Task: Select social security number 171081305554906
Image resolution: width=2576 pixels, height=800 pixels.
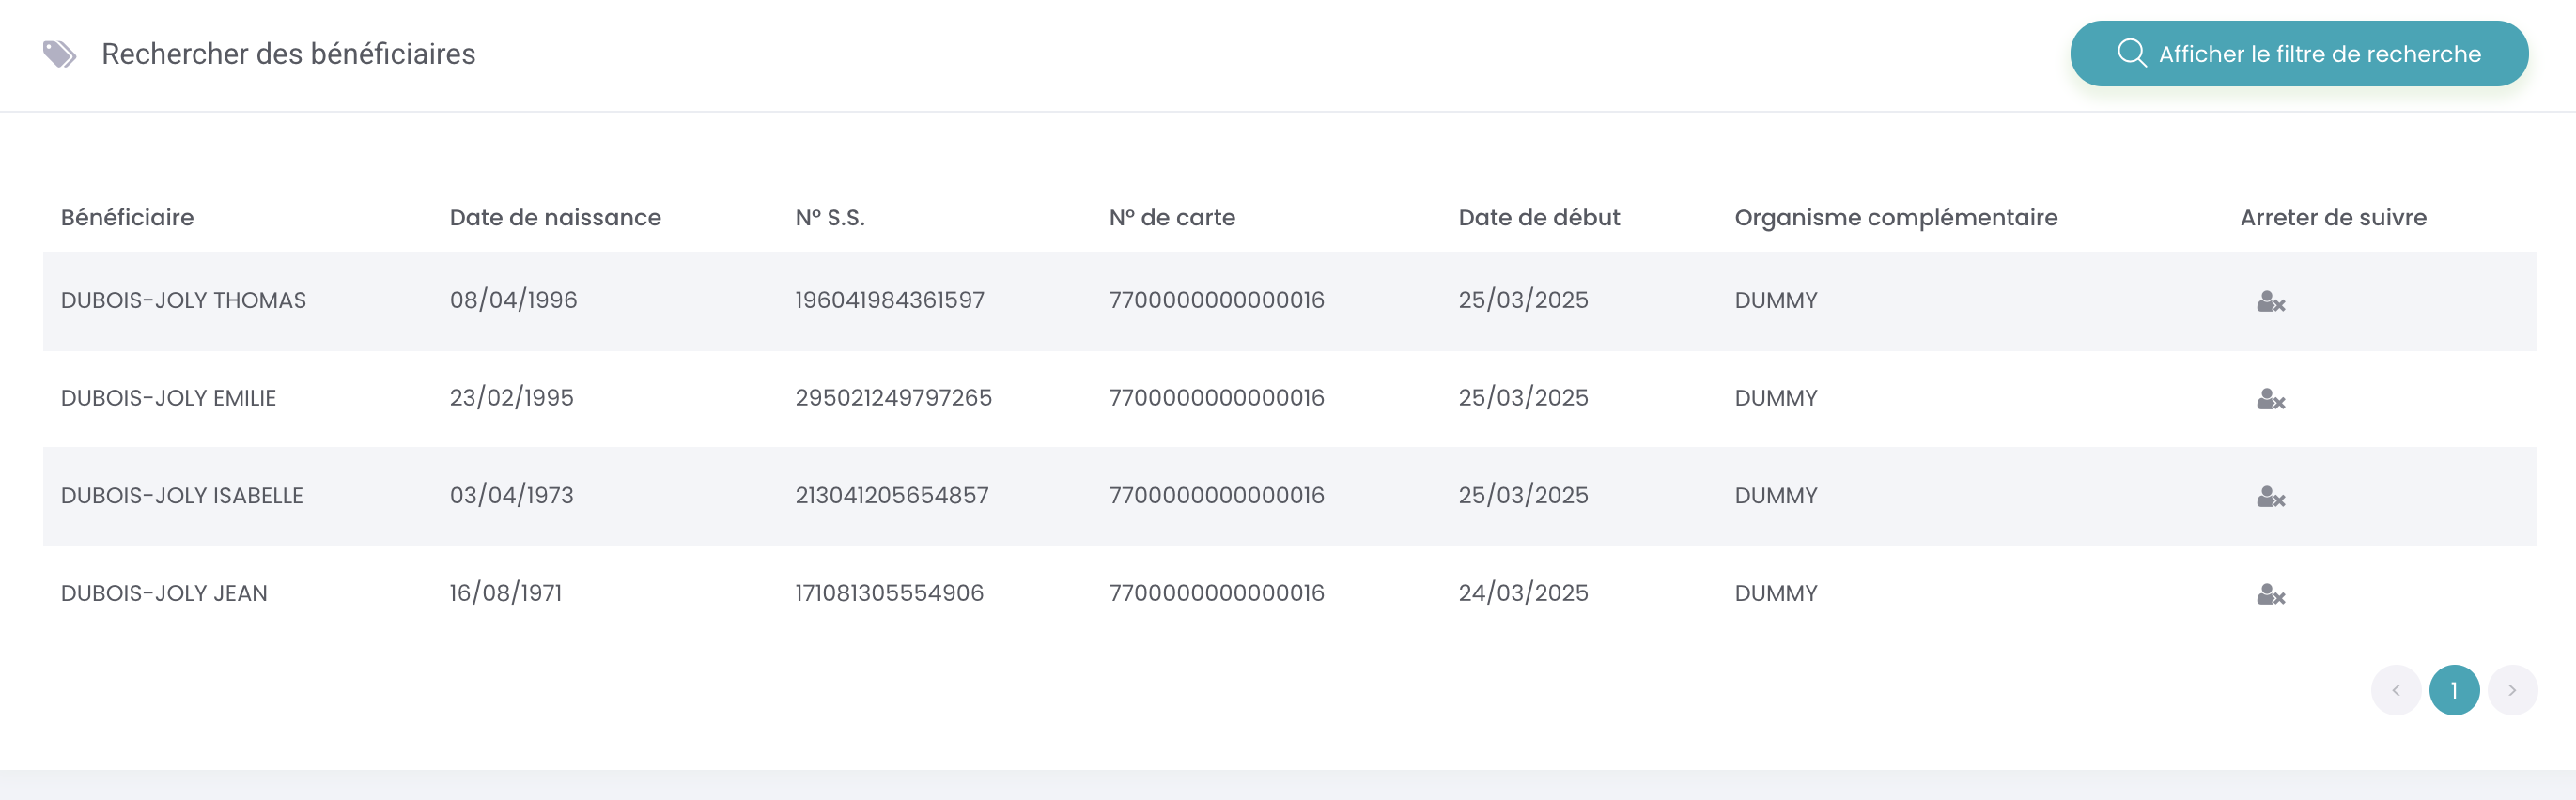Action: 889,593
